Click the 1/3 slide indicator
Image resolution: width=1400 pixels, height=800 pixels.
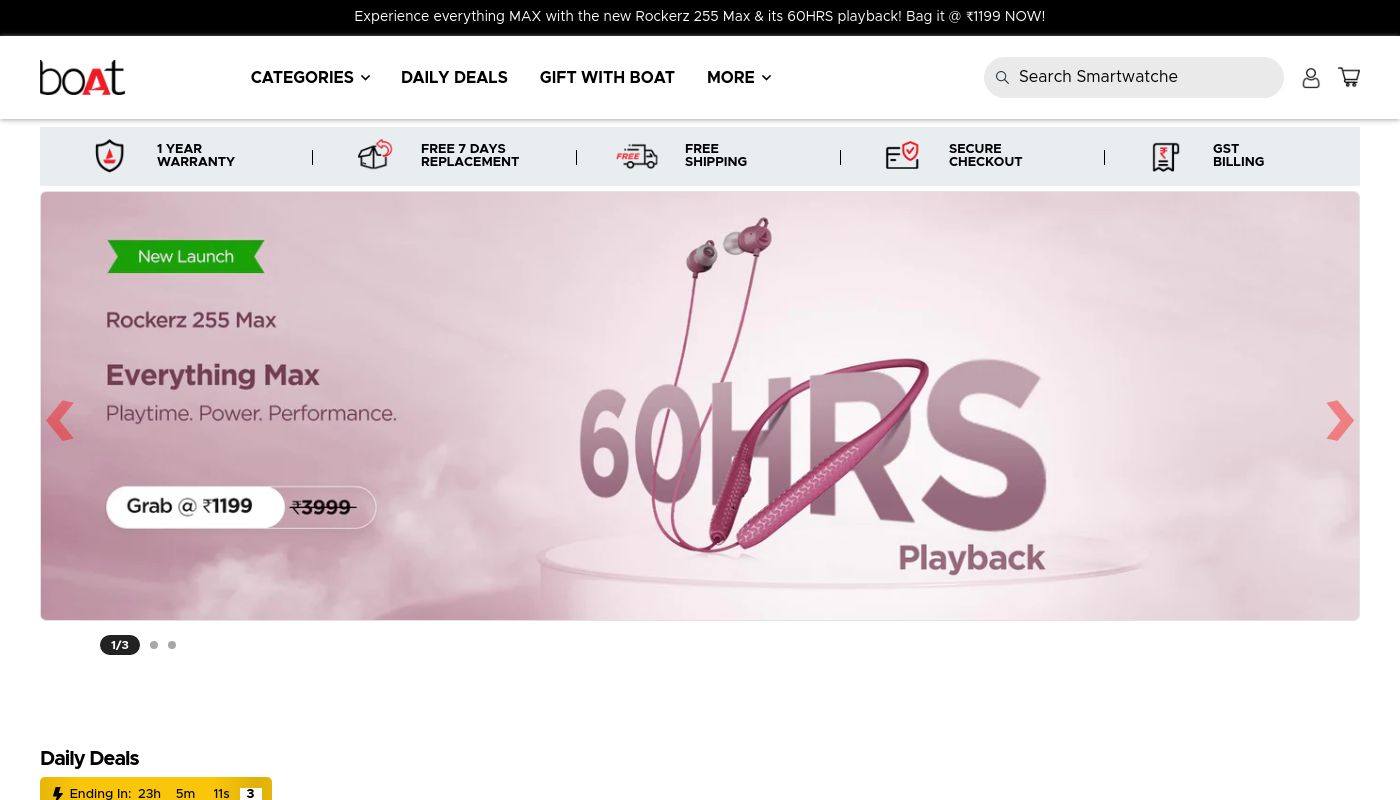click(120, 645)
